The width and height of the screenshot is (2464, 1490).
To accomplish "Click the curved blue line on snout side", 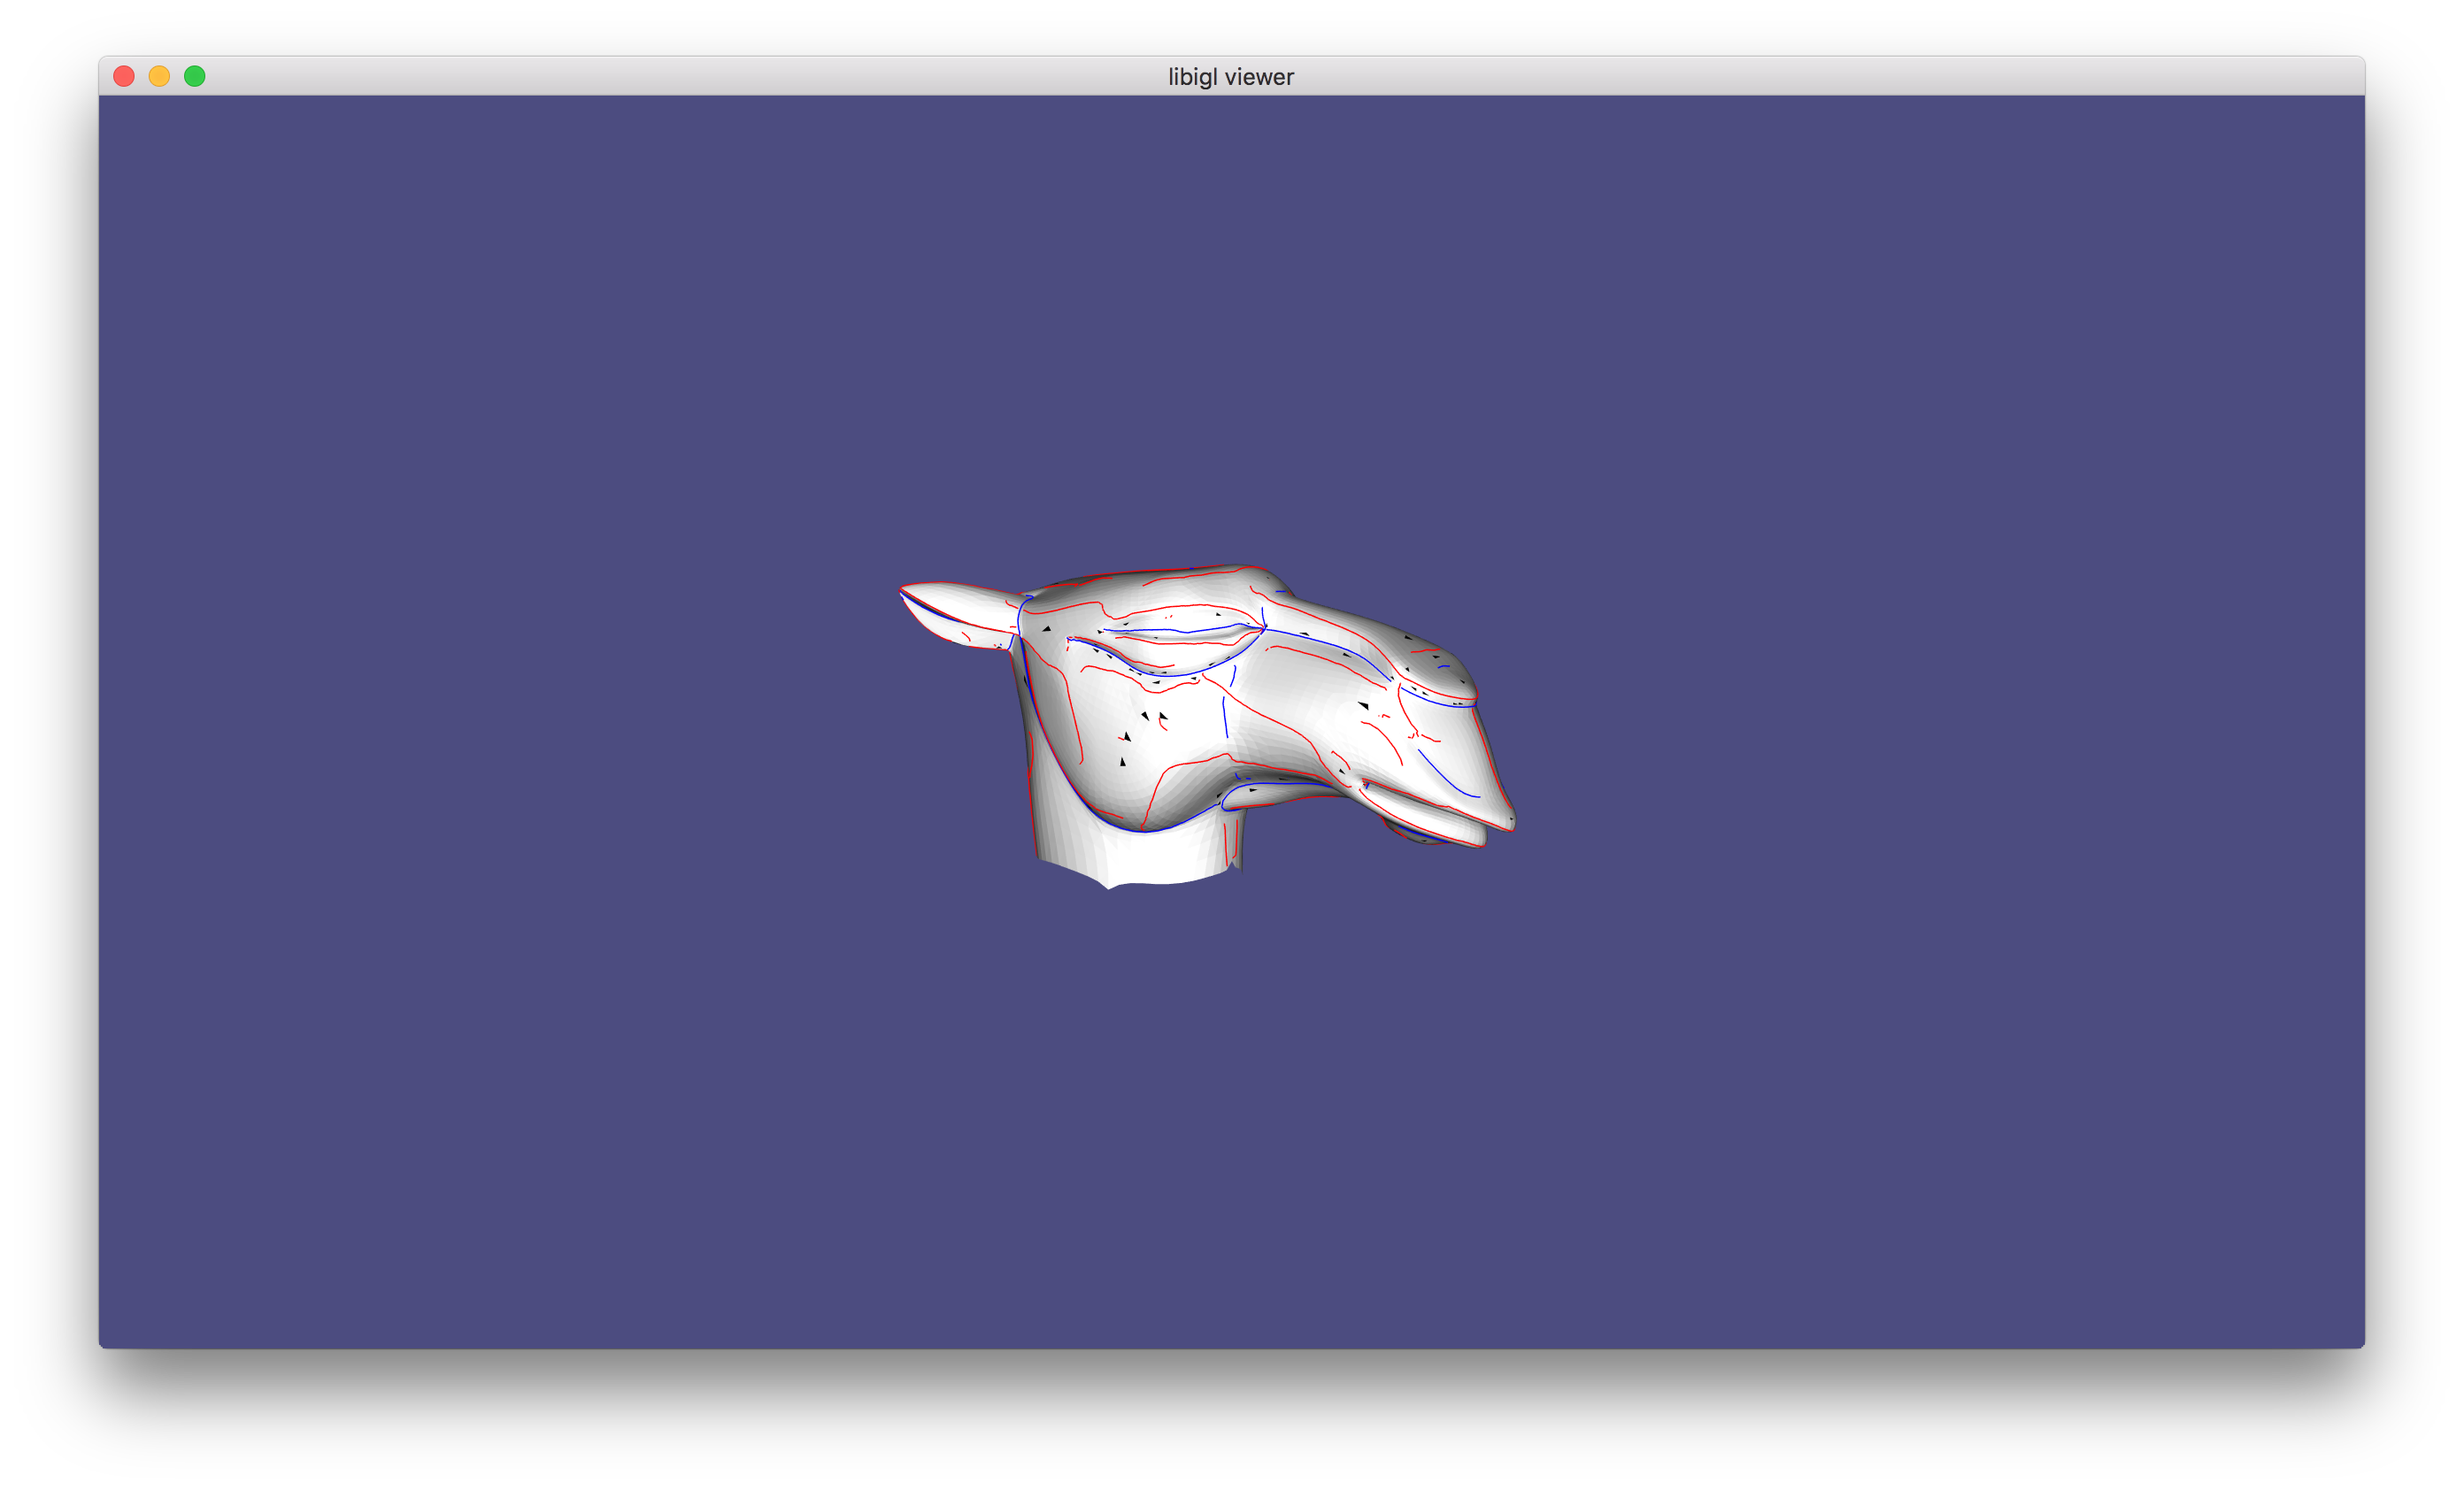I will (1445, 778).
